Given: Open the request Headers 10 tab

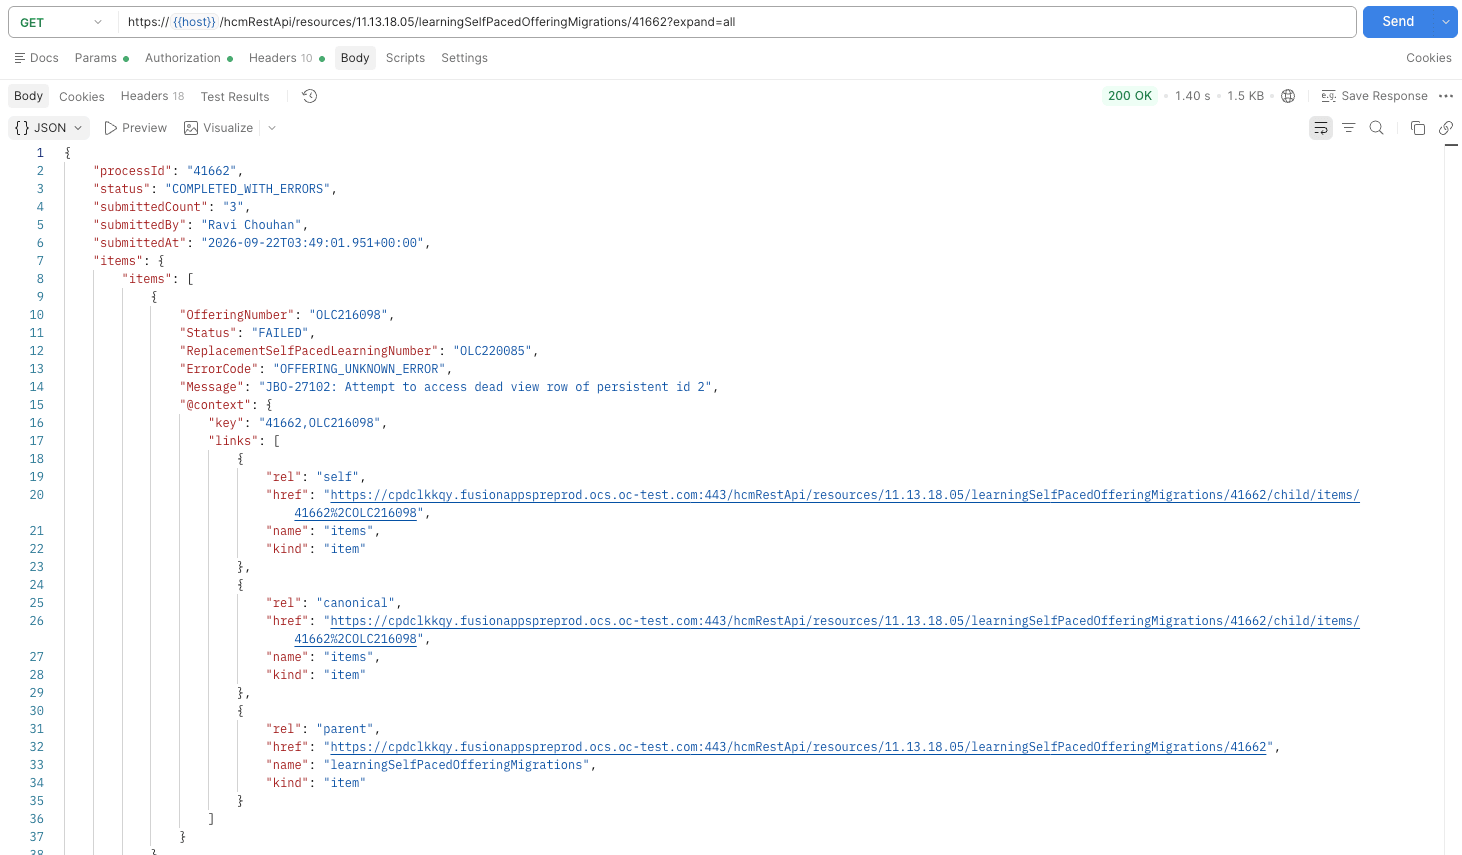Looking at the screenshot, I should click(286, 58).
